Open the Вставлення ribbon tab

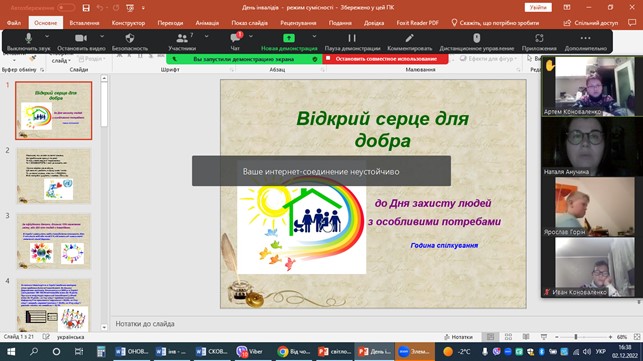[x=84, y=23]
